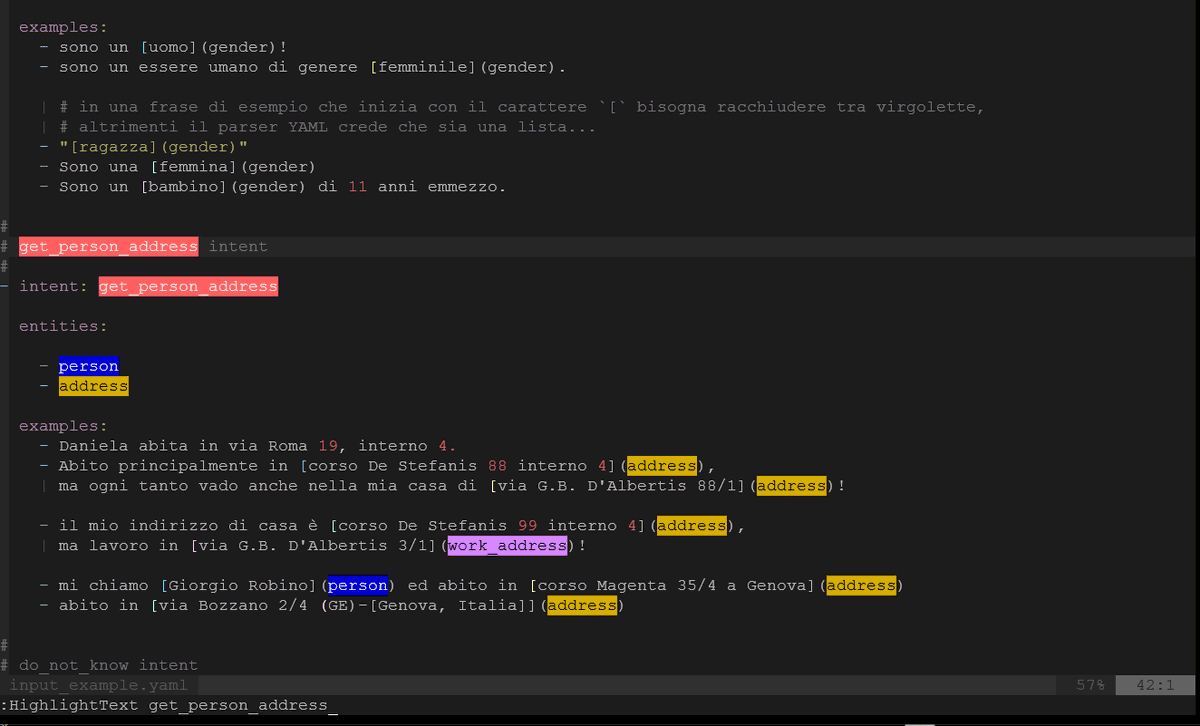Click the name 'Daniela' in the first example
1200x726 pixels.
tap(93, 446)
